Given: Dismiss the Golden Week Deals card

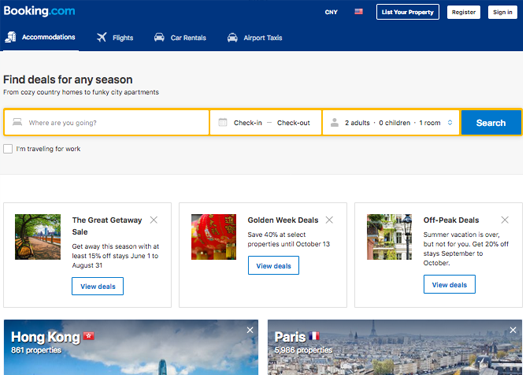Looking at the screenshot, I should click(329, 220).
